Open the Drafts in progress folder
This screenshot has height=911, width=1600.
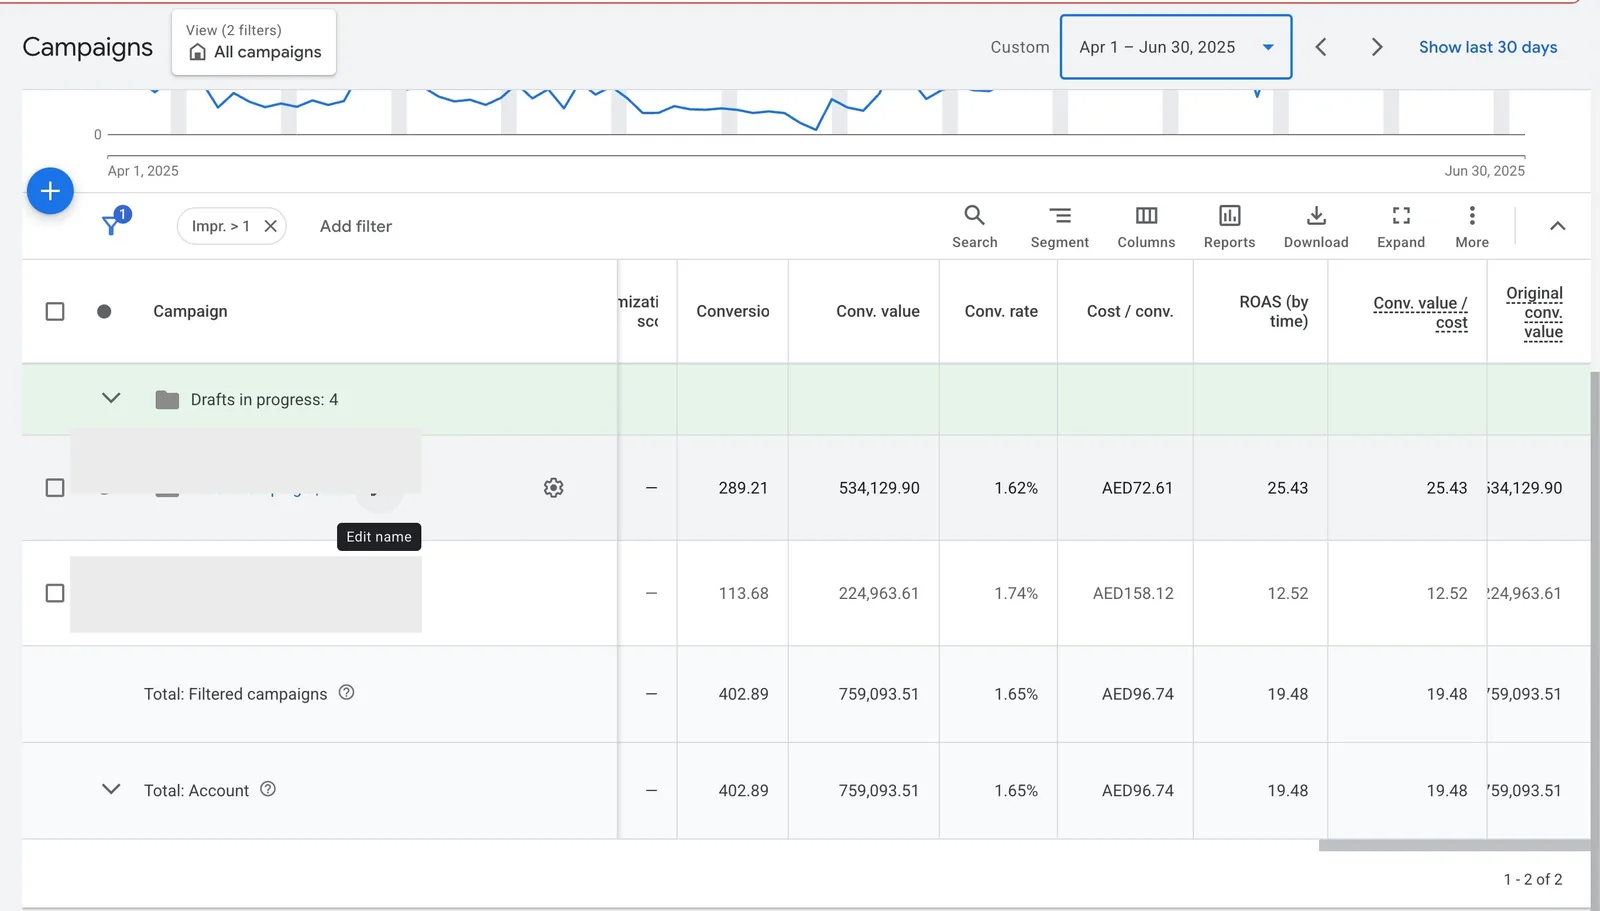(x=167, y=400)
